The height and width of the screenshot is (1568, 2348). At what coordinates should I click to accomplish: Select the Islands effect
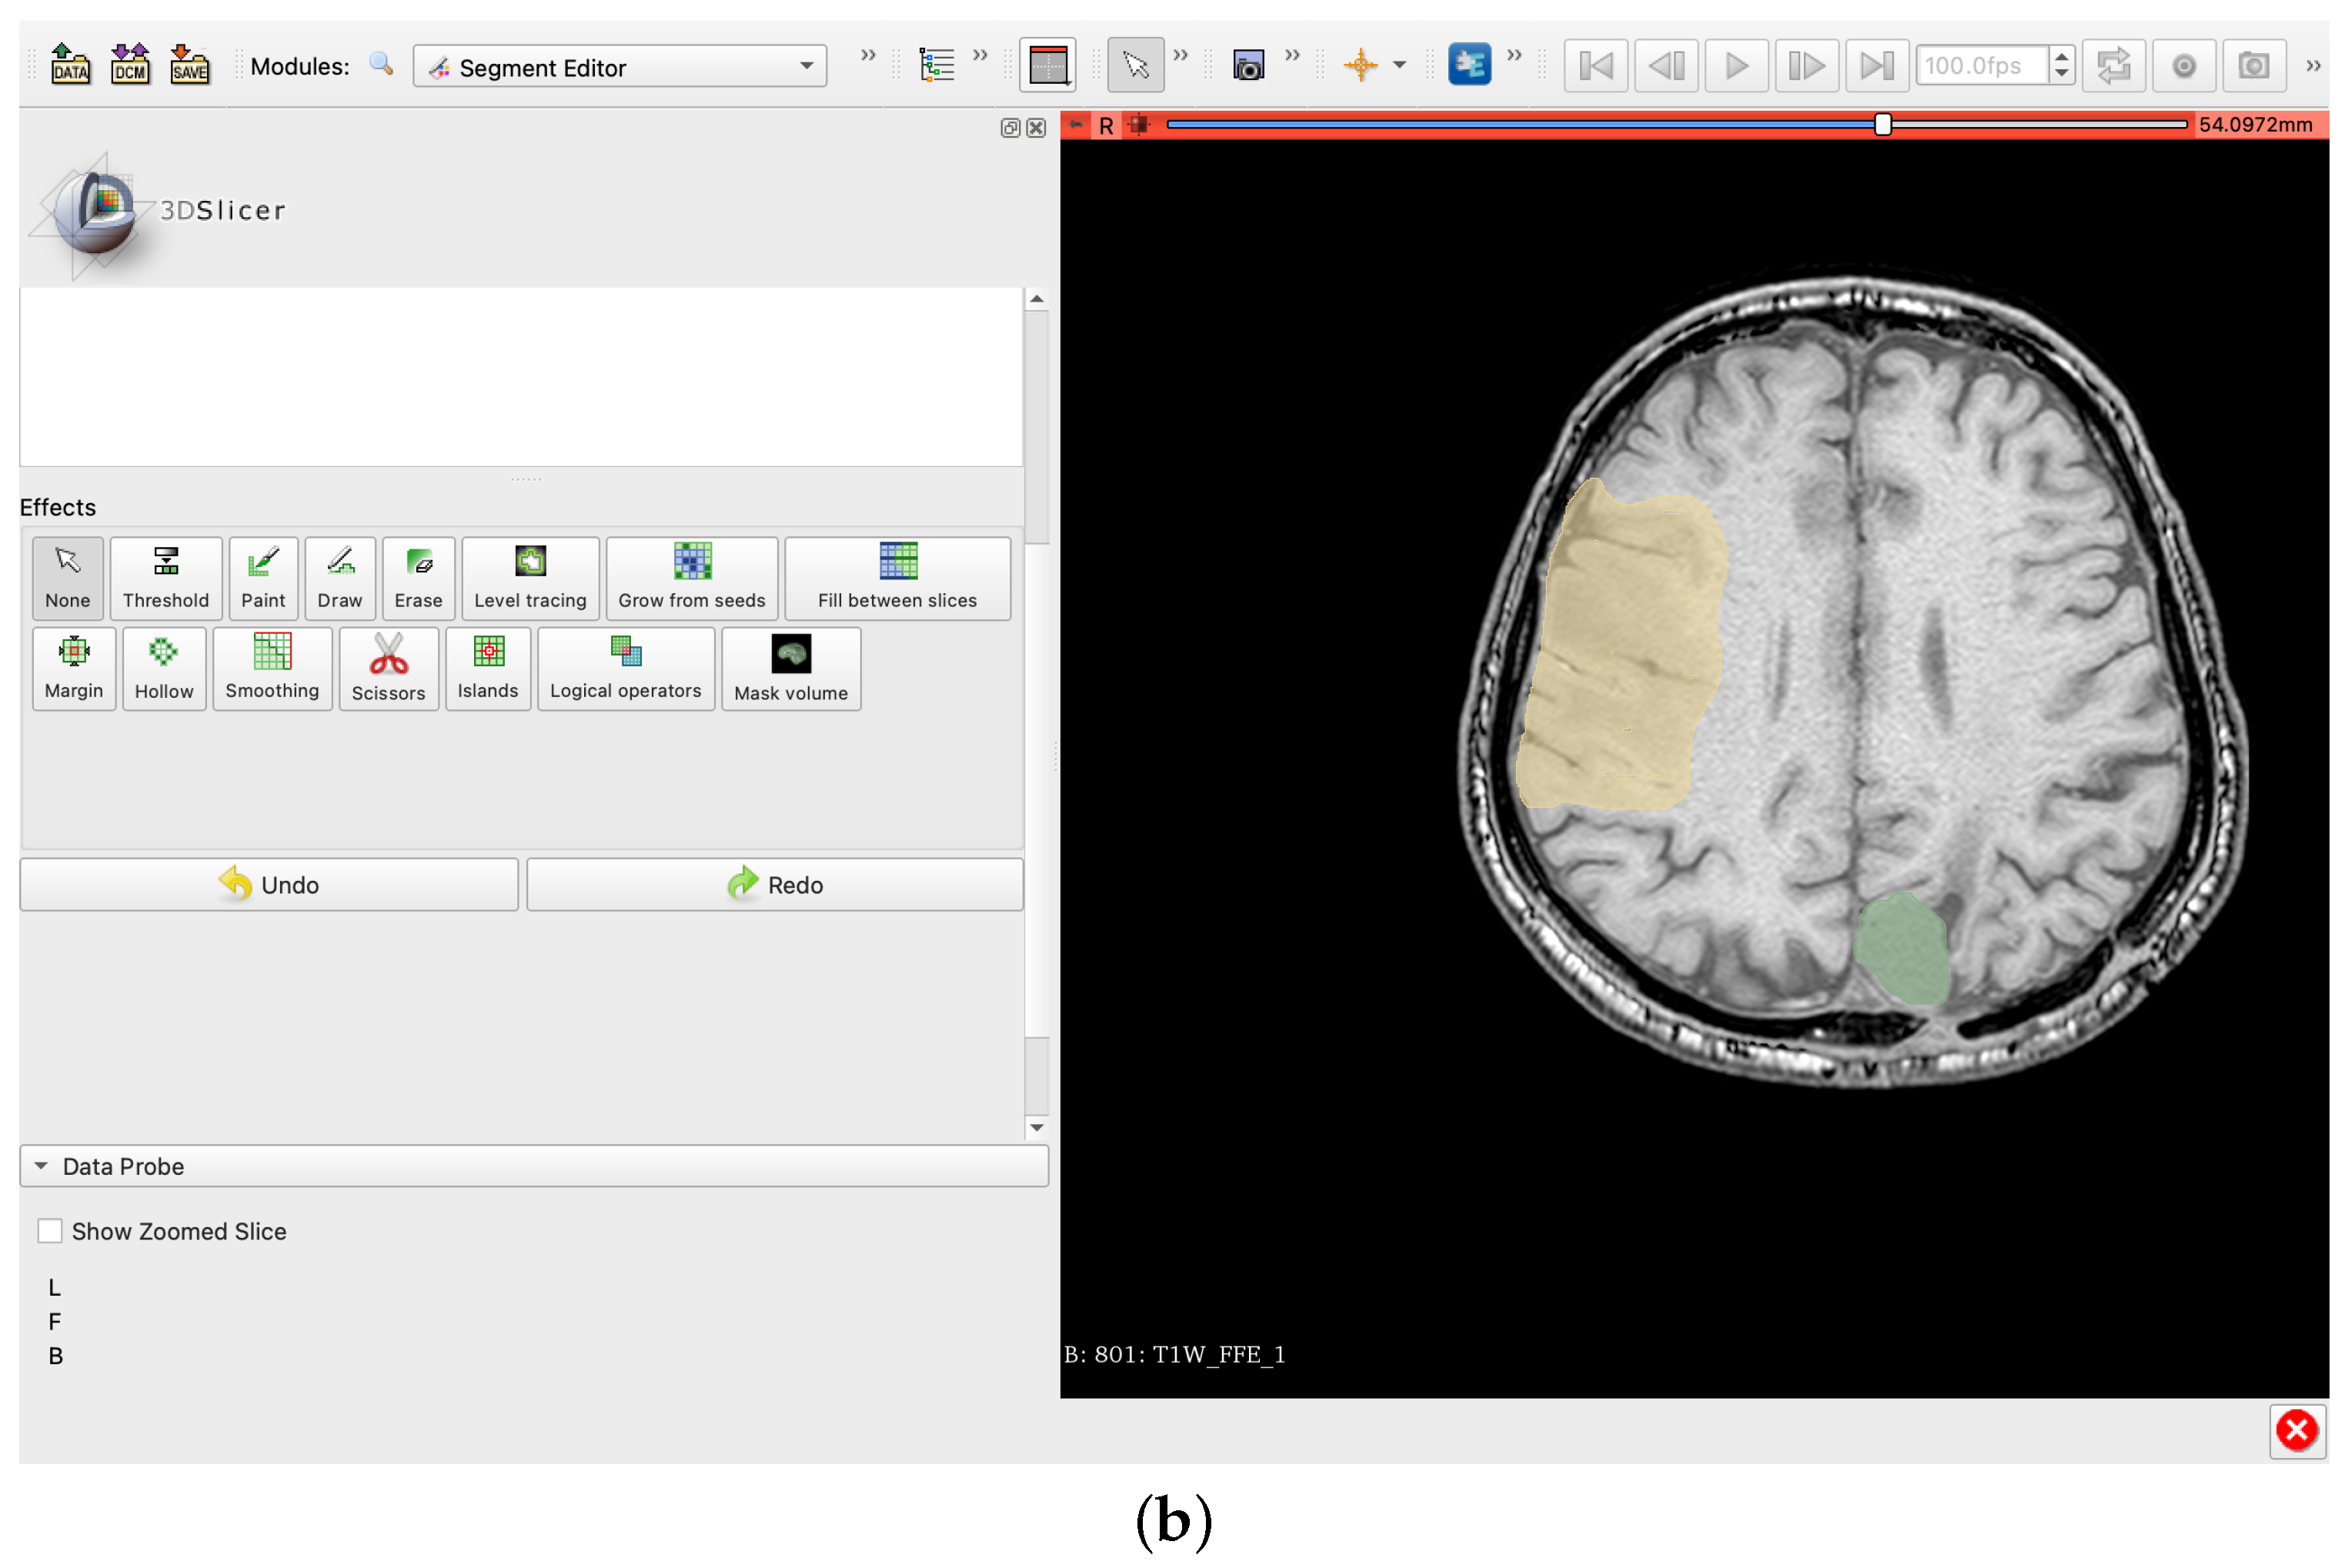[x=487, y=668]
